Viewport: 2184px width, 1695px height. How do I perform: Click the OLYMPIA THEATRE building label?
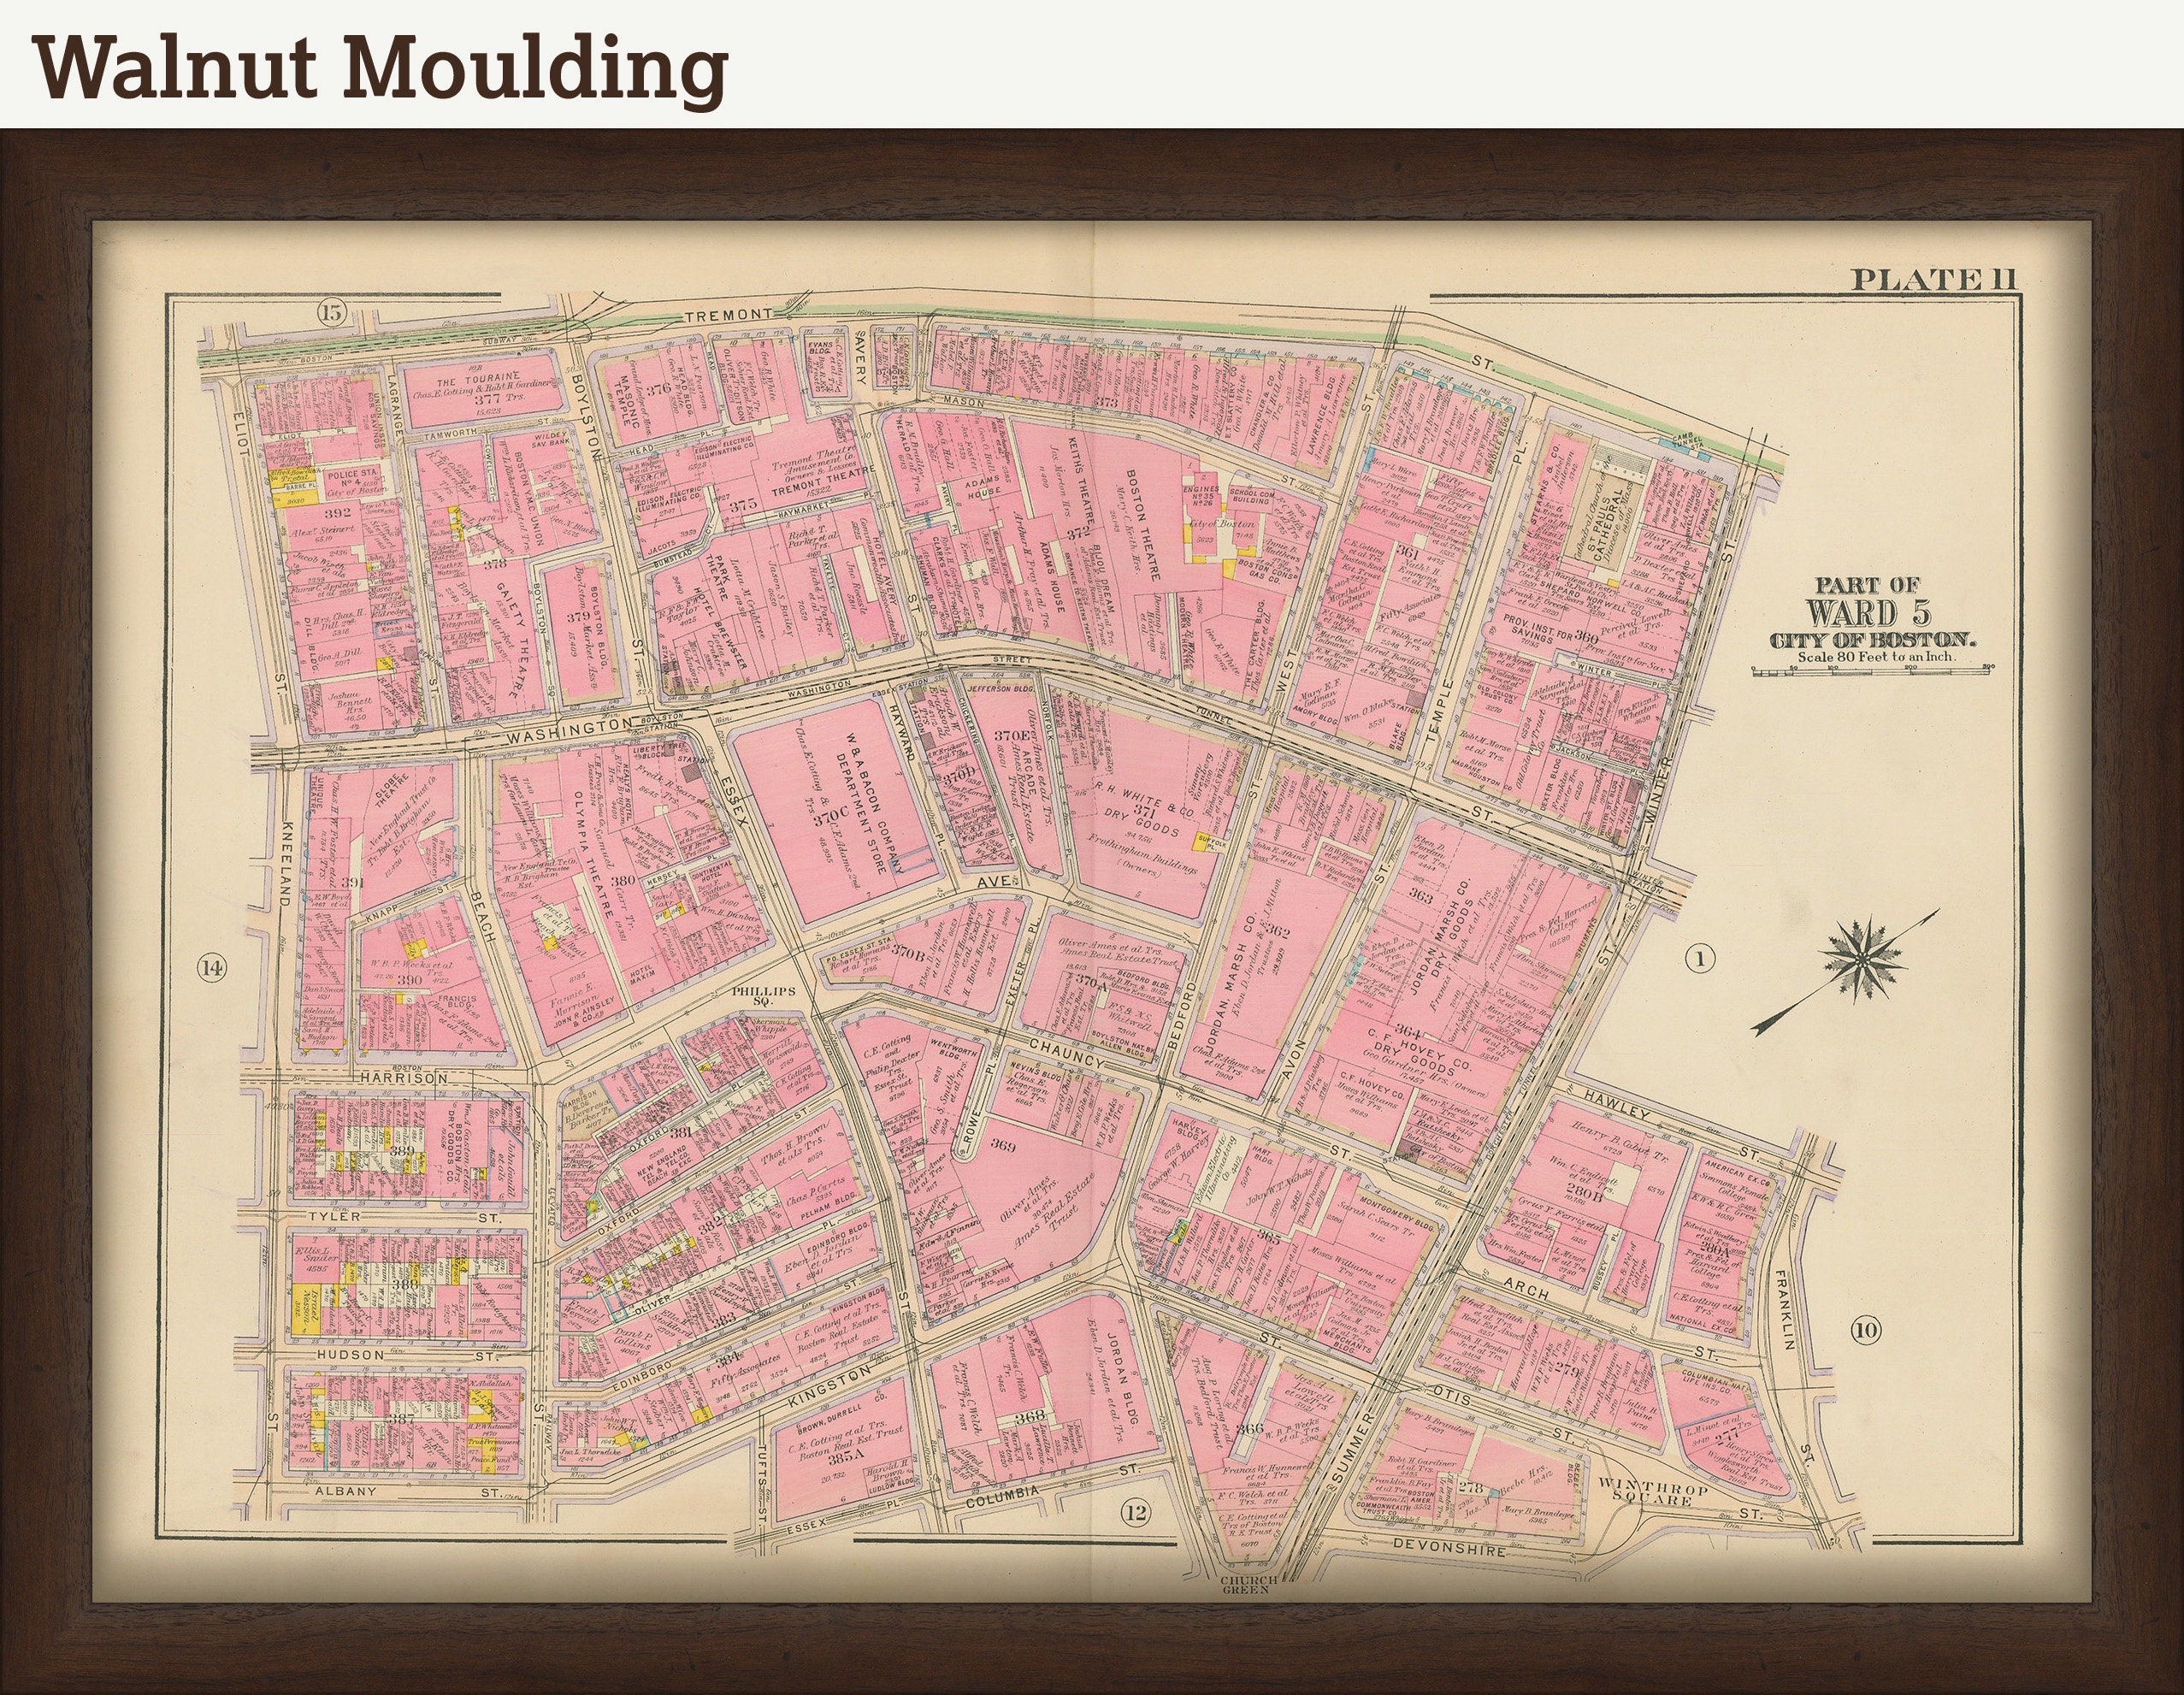pos(595,855)
